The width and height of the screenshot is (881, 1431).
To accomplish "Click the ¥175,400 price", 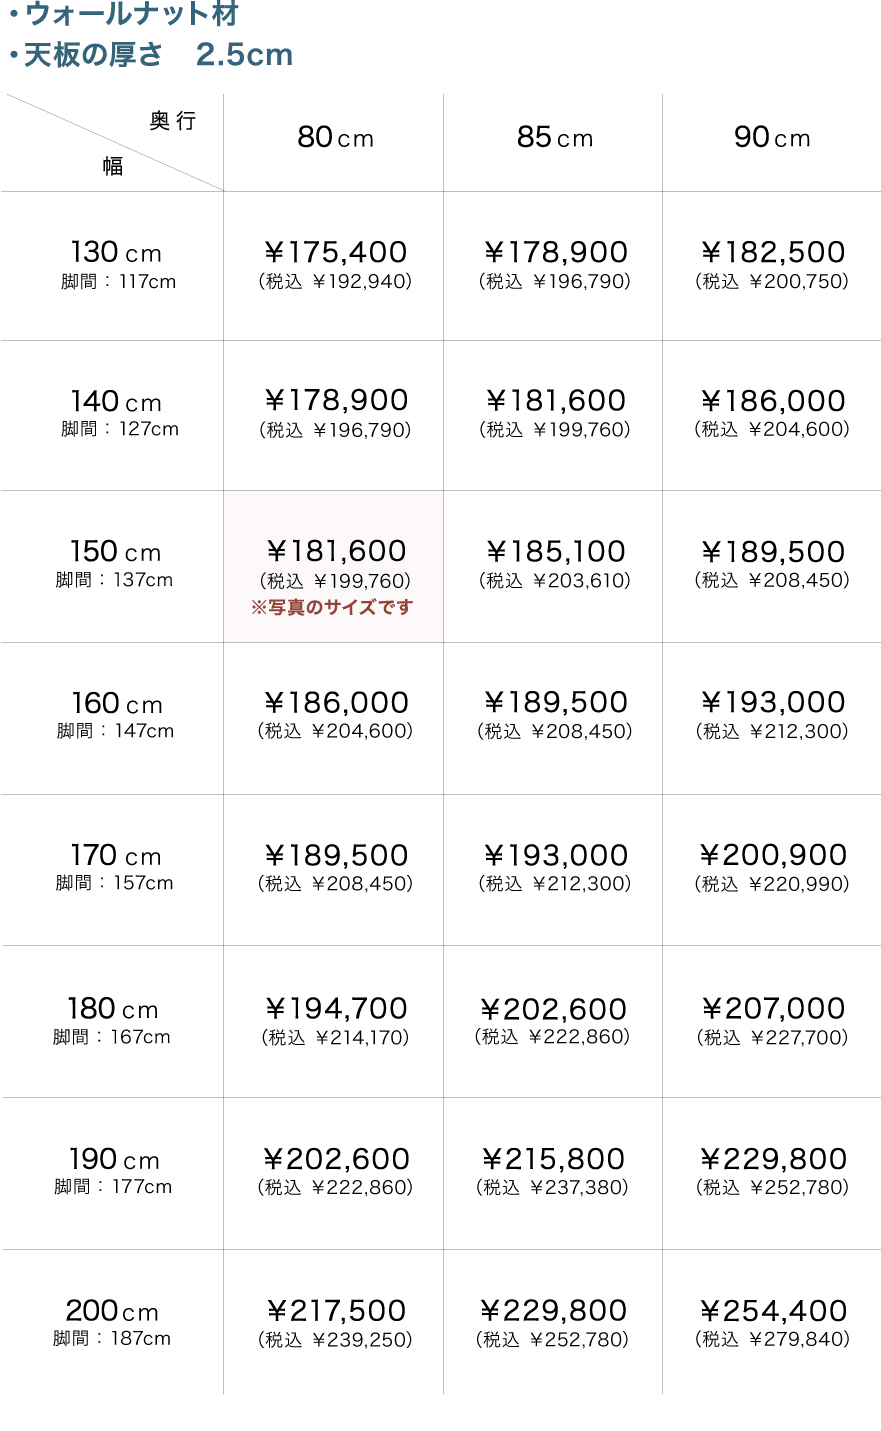I will pyautogui.click(x=335, y=252).
